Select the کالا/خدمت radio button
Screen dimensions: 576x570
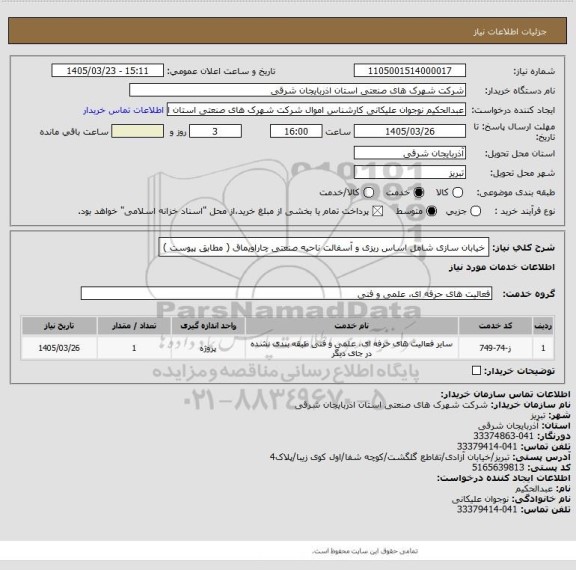(368, 192)
